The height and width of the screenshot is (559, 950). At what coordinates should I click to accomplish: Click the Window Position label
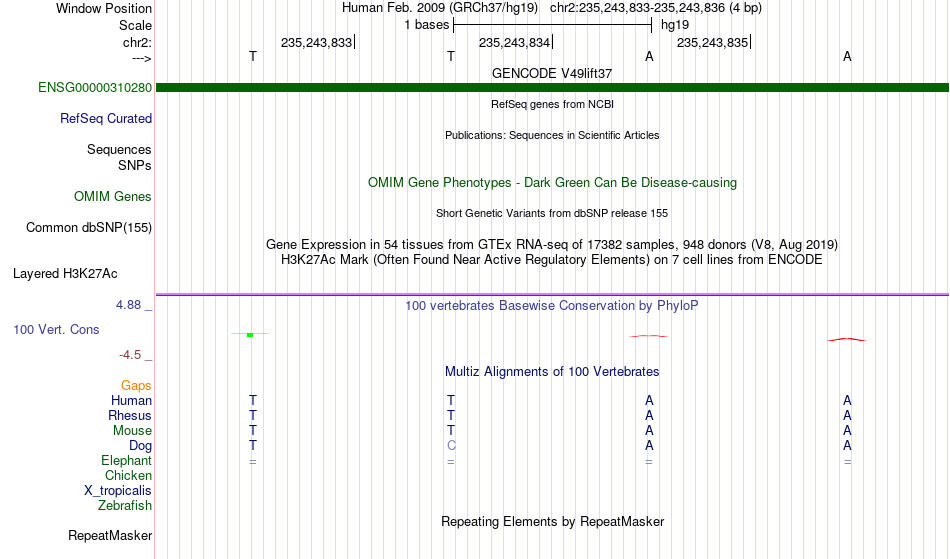[104, 8]
